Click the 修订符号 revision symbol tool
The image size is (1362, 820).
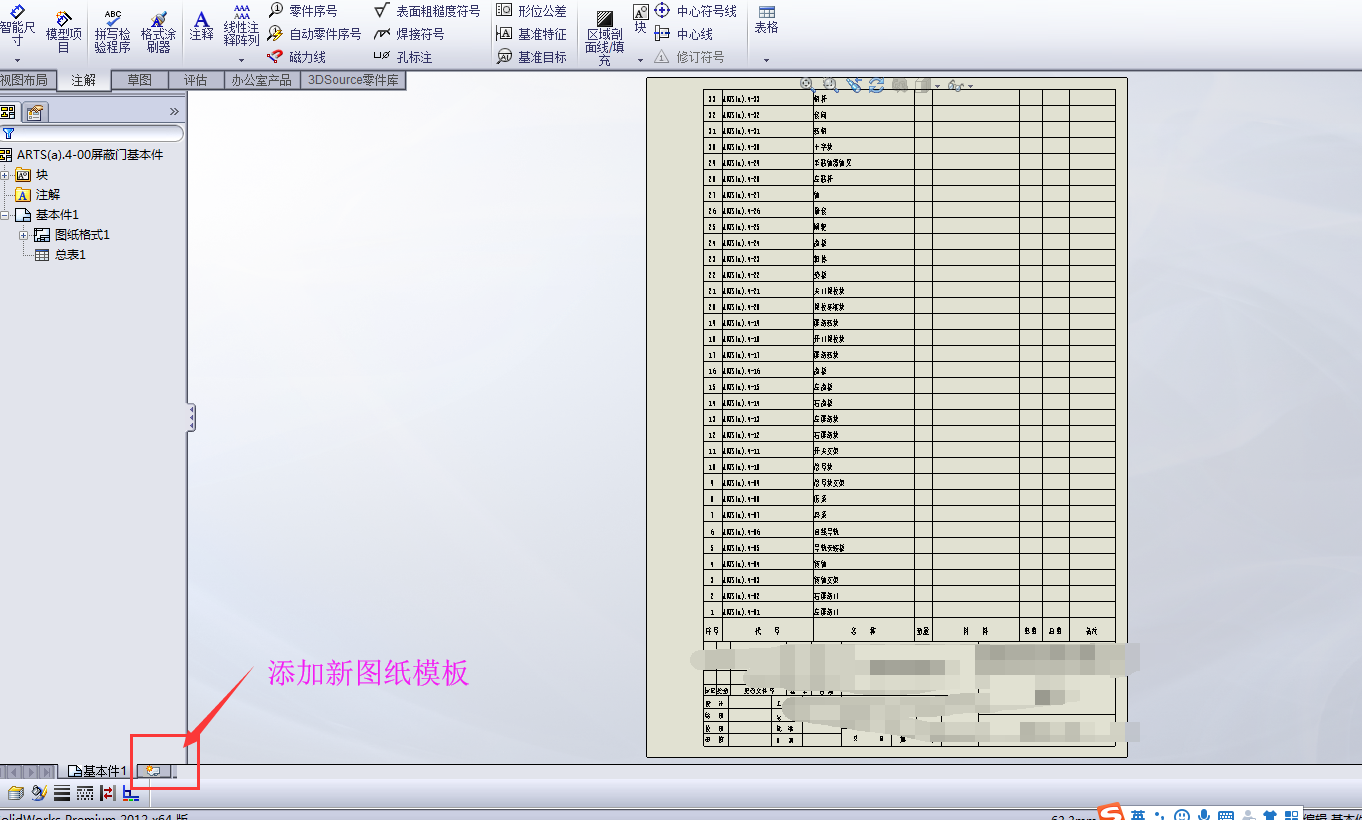pyautogui.click(x=690, y=57)
